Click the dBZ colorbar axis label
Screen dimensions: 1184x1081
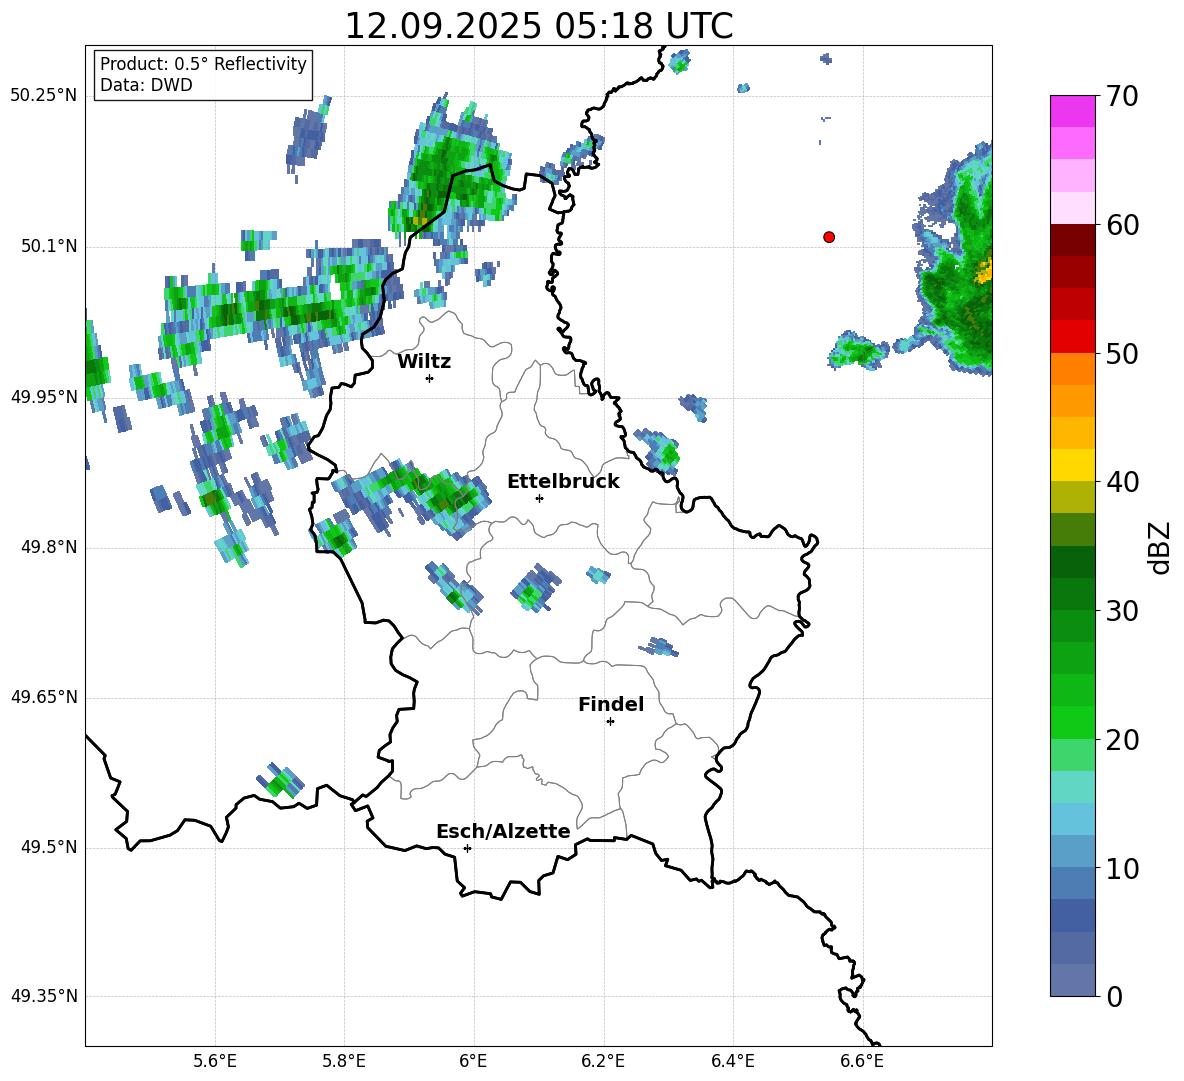pyautogui.click(x=1159, y=547)
